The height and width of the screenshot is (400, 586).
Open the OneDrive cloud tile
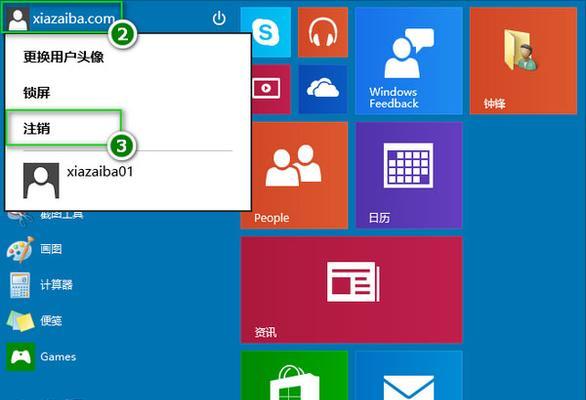[x=323, y=89]
